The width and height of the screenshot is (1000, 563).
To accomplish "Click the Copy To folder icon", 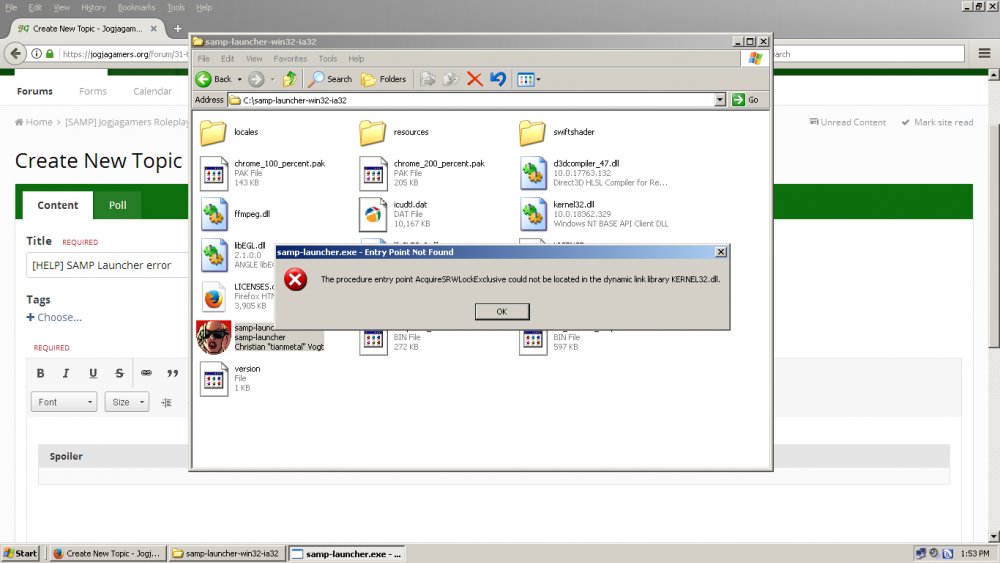I will 451,79.
